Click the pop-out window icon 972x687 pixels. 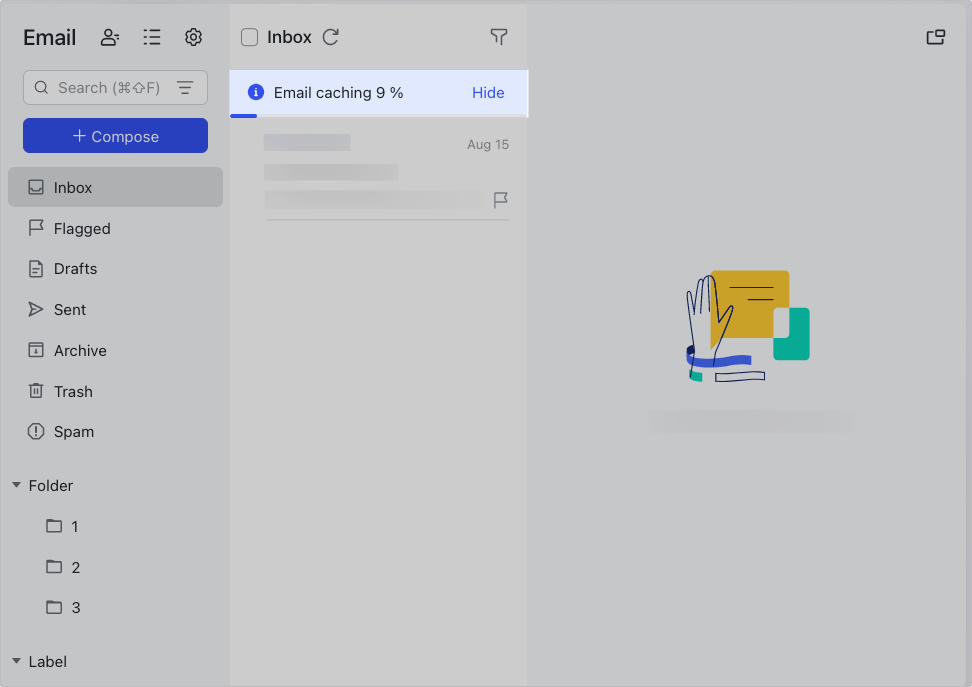coord(936,37)
